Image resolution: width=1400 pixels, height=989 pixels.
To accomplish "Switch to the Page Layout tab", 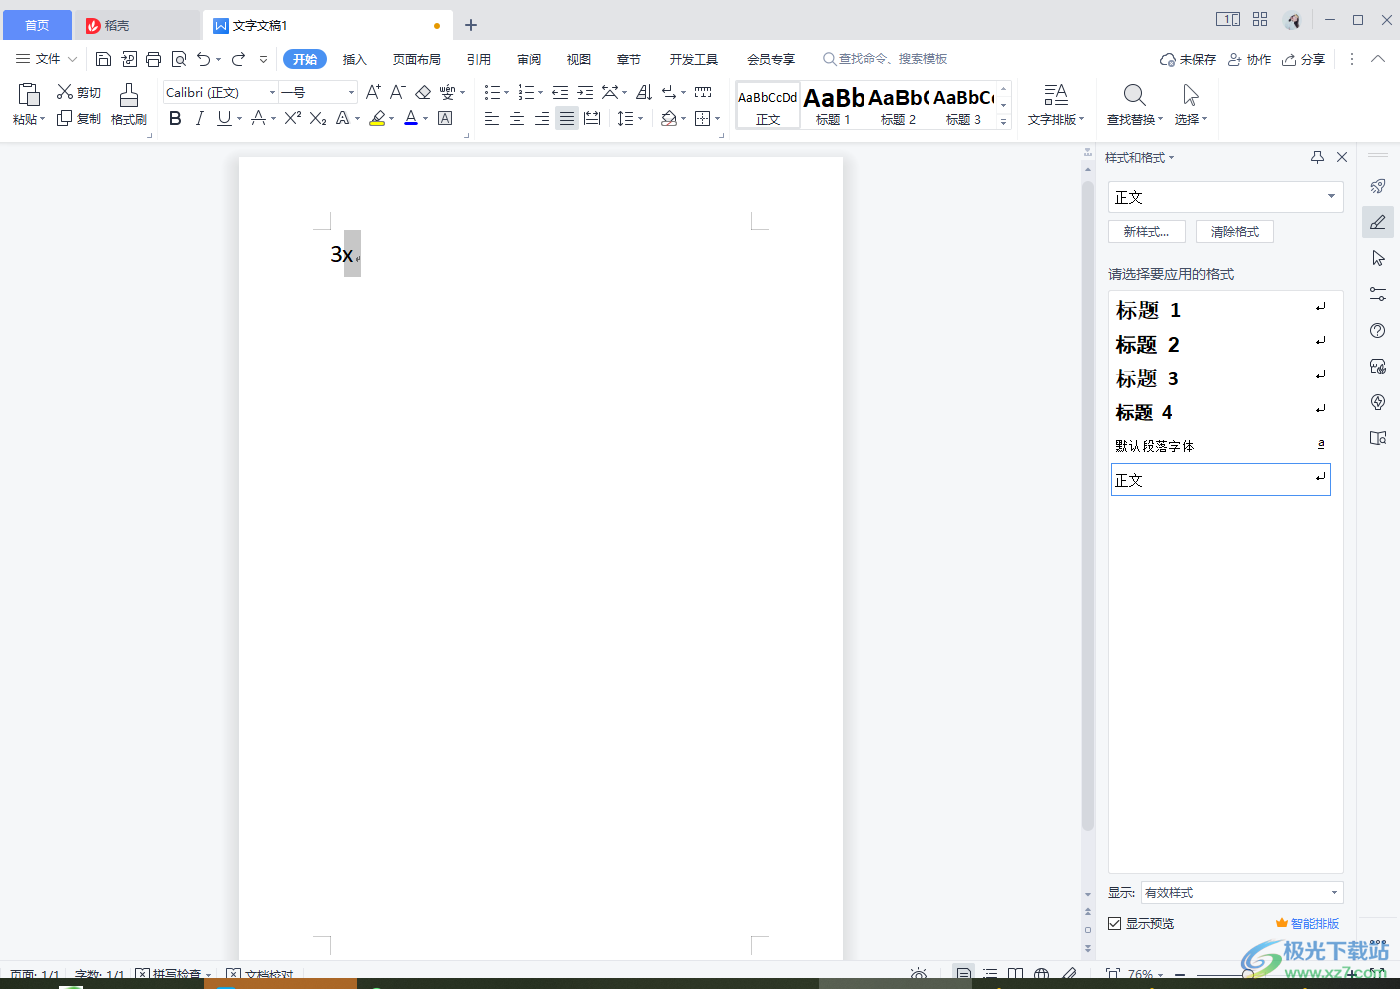I will [417, 59].
